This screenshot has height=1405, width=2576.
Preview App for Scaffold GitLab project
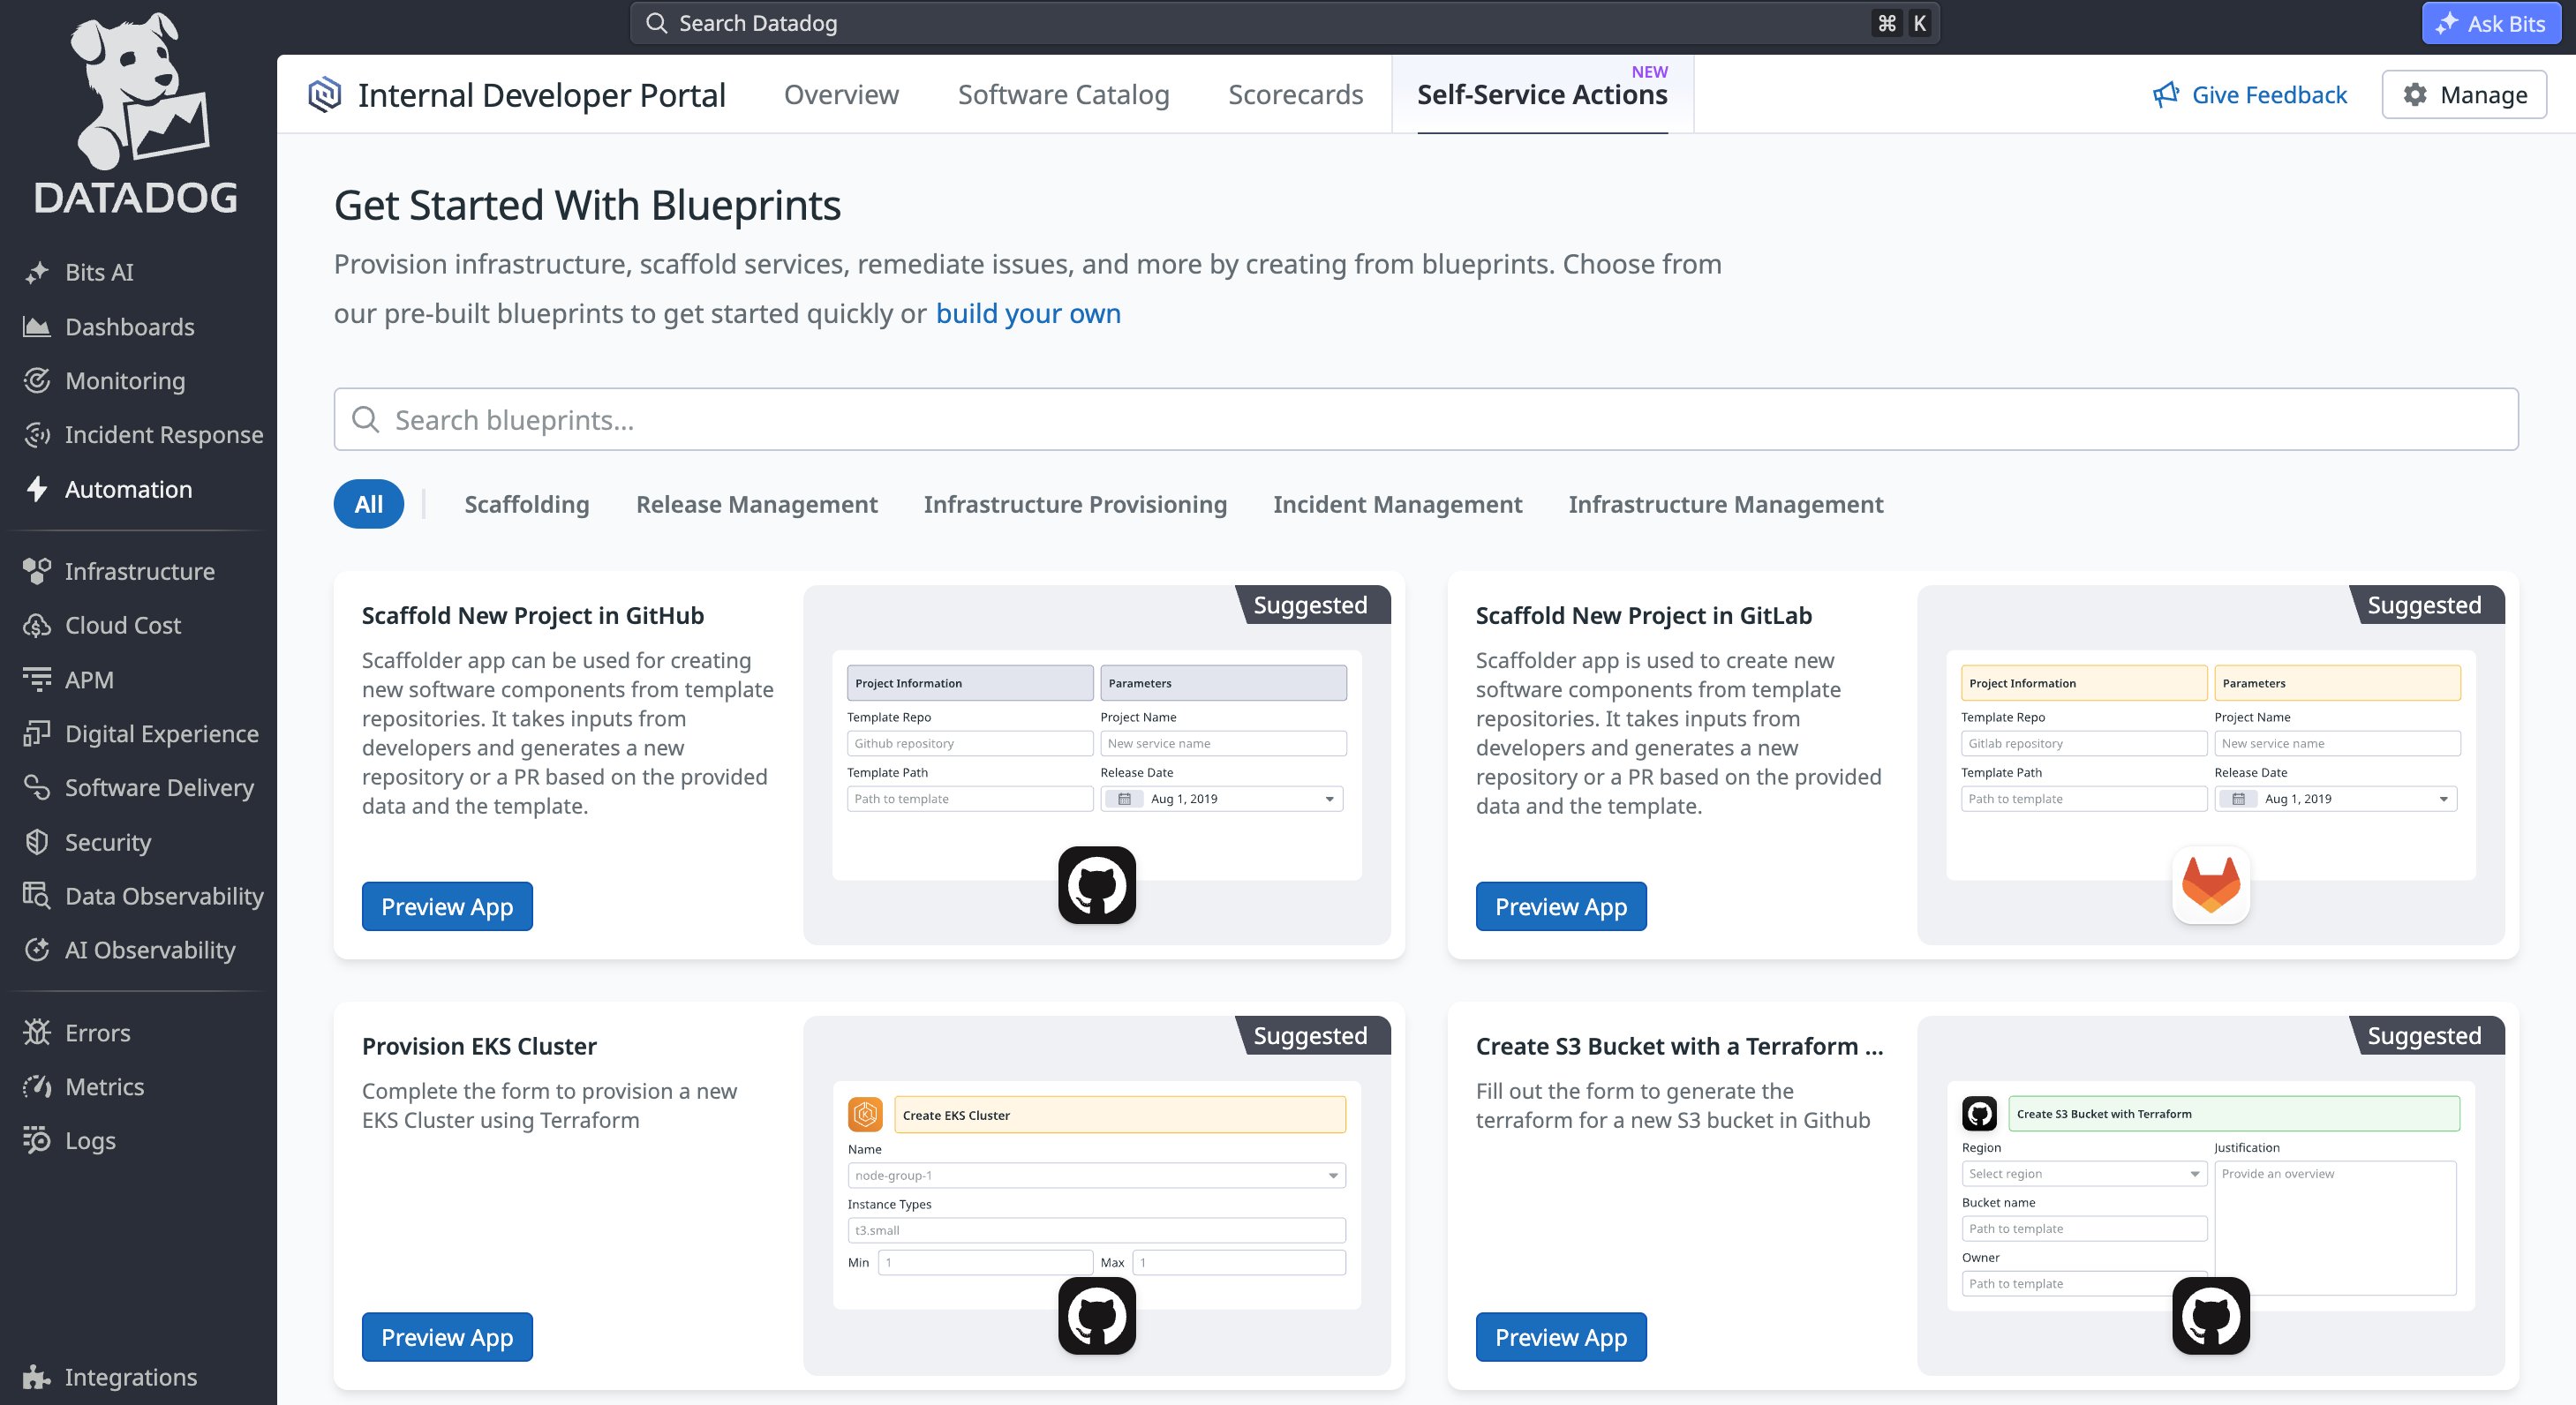pyautogui.click(x=1560, y=906)
